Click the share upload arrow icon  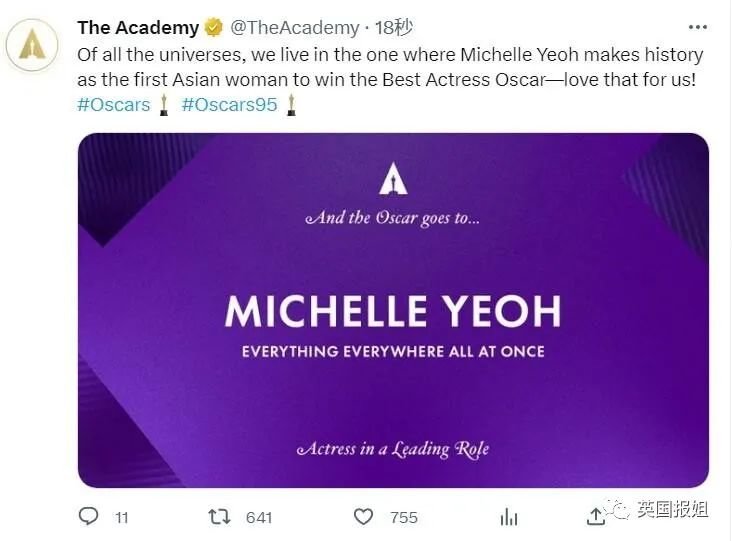(596, 515)
